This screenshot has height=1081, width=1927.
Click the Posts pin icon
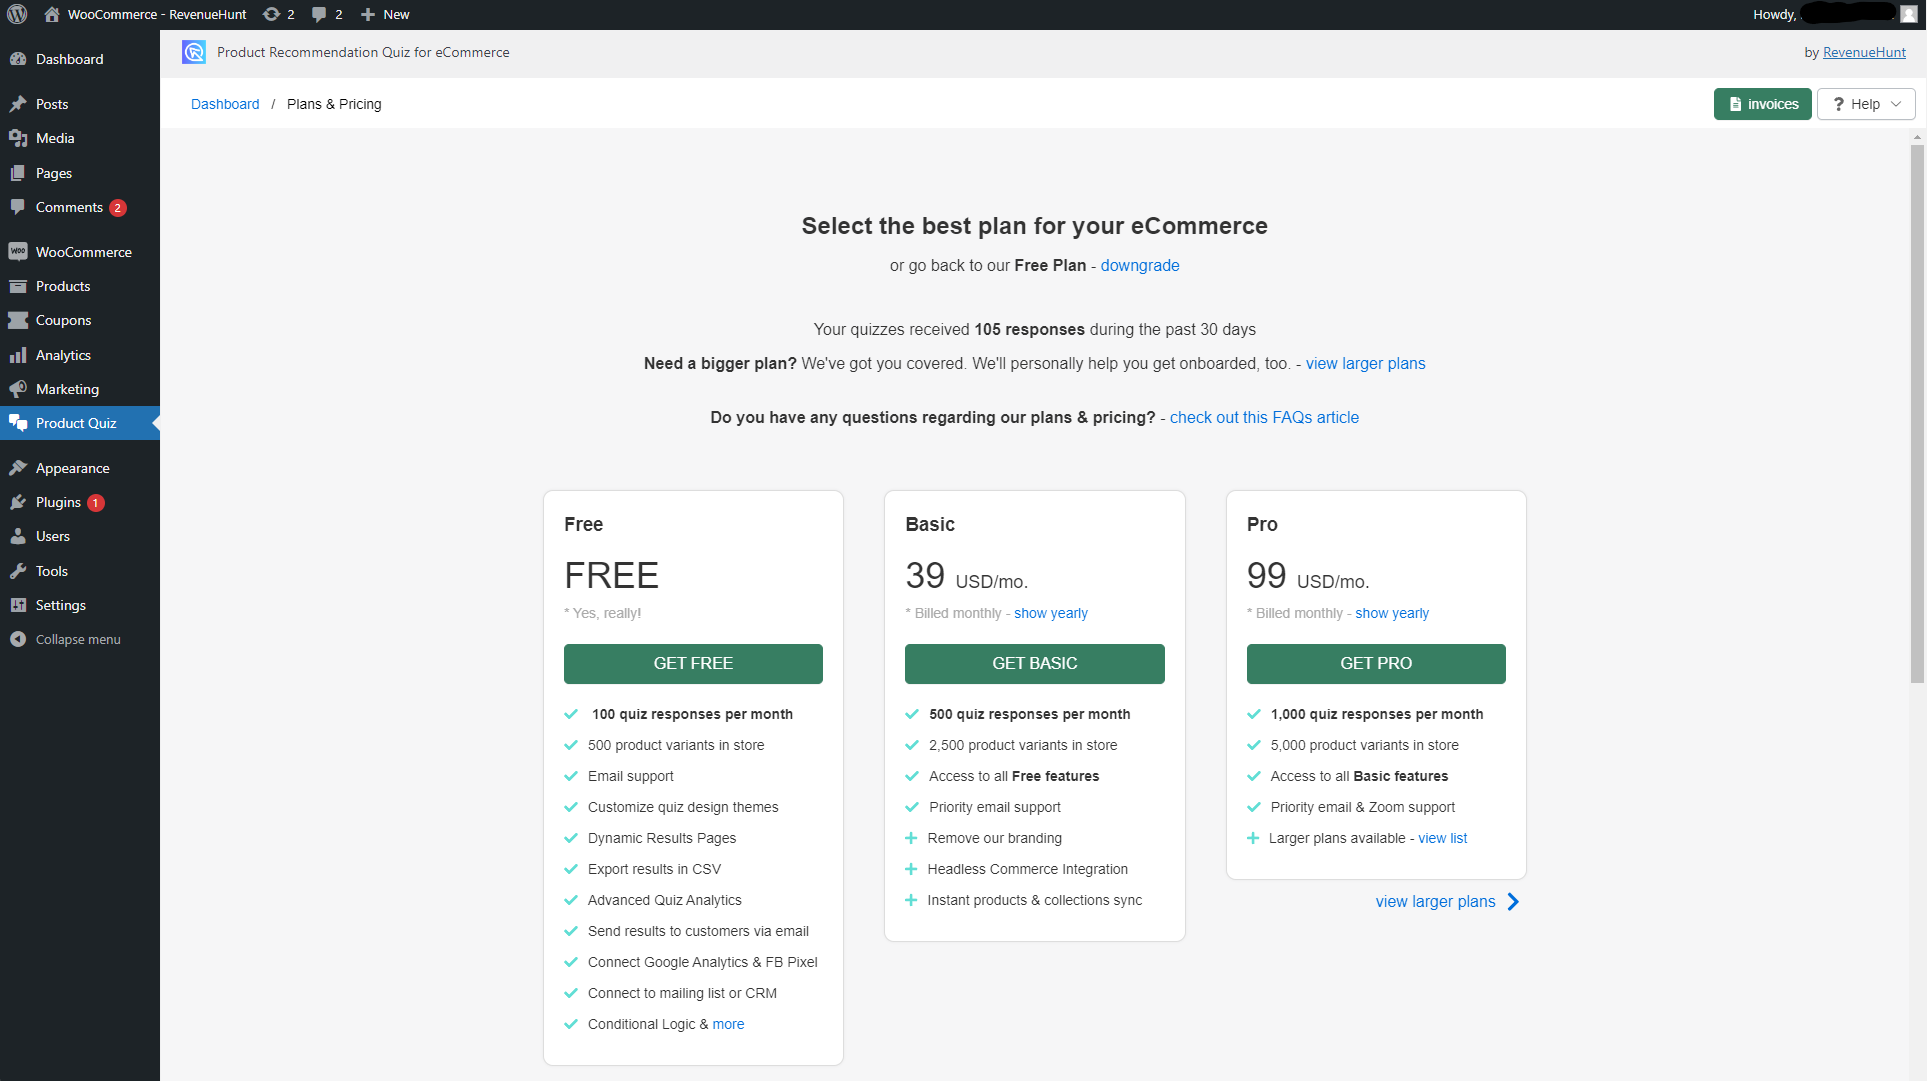click(18, 104)
